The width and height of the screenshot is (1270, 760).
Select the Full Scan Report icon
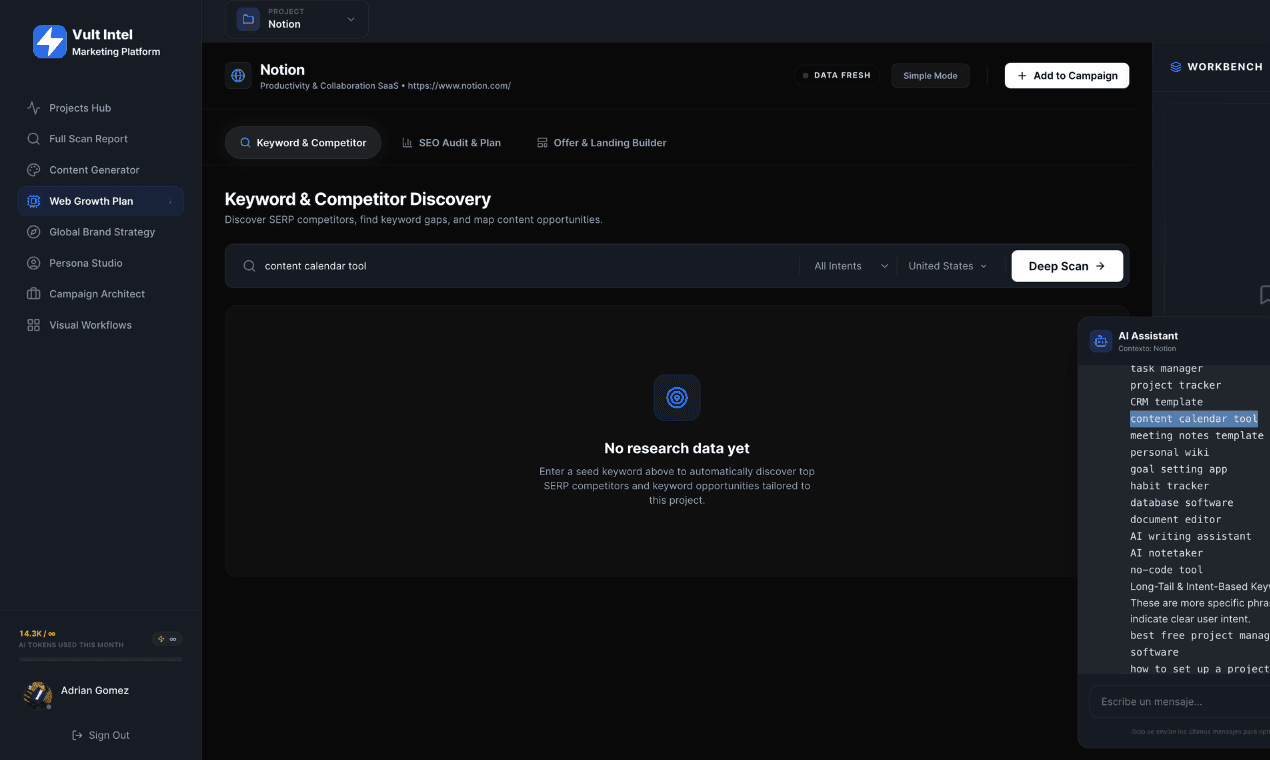(x=32, y=138)
